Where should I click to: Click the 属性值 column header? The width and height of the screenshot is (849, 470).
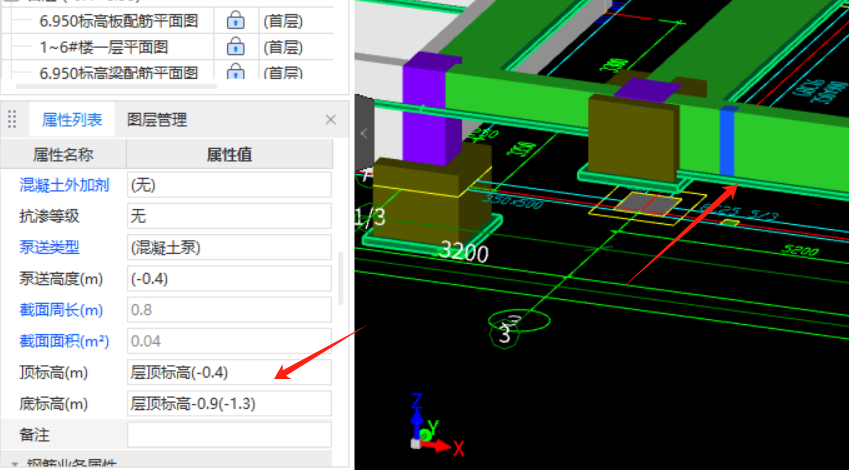229,155
